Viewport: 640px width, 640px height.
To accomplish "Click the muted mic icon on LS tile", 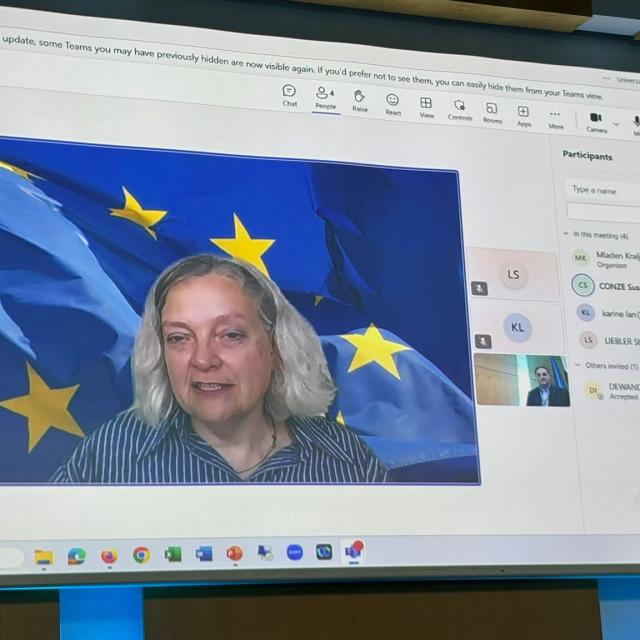I will (479, 288).
